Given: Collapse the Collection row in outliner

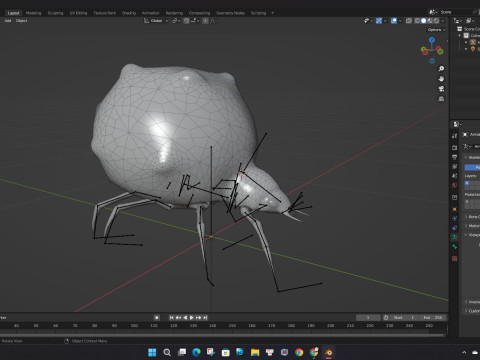Looking at the screenshot, I should [x=460, y=35].
